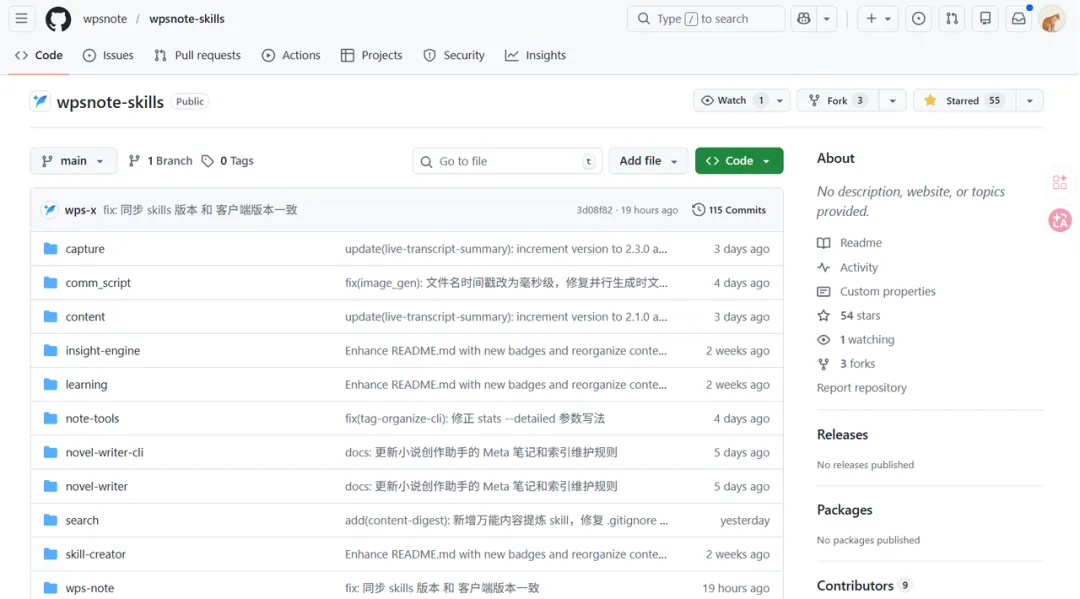The width and height of the screenshot is (1080, 599).
Task: Switch to the Security tab
Action: [454, 55]
